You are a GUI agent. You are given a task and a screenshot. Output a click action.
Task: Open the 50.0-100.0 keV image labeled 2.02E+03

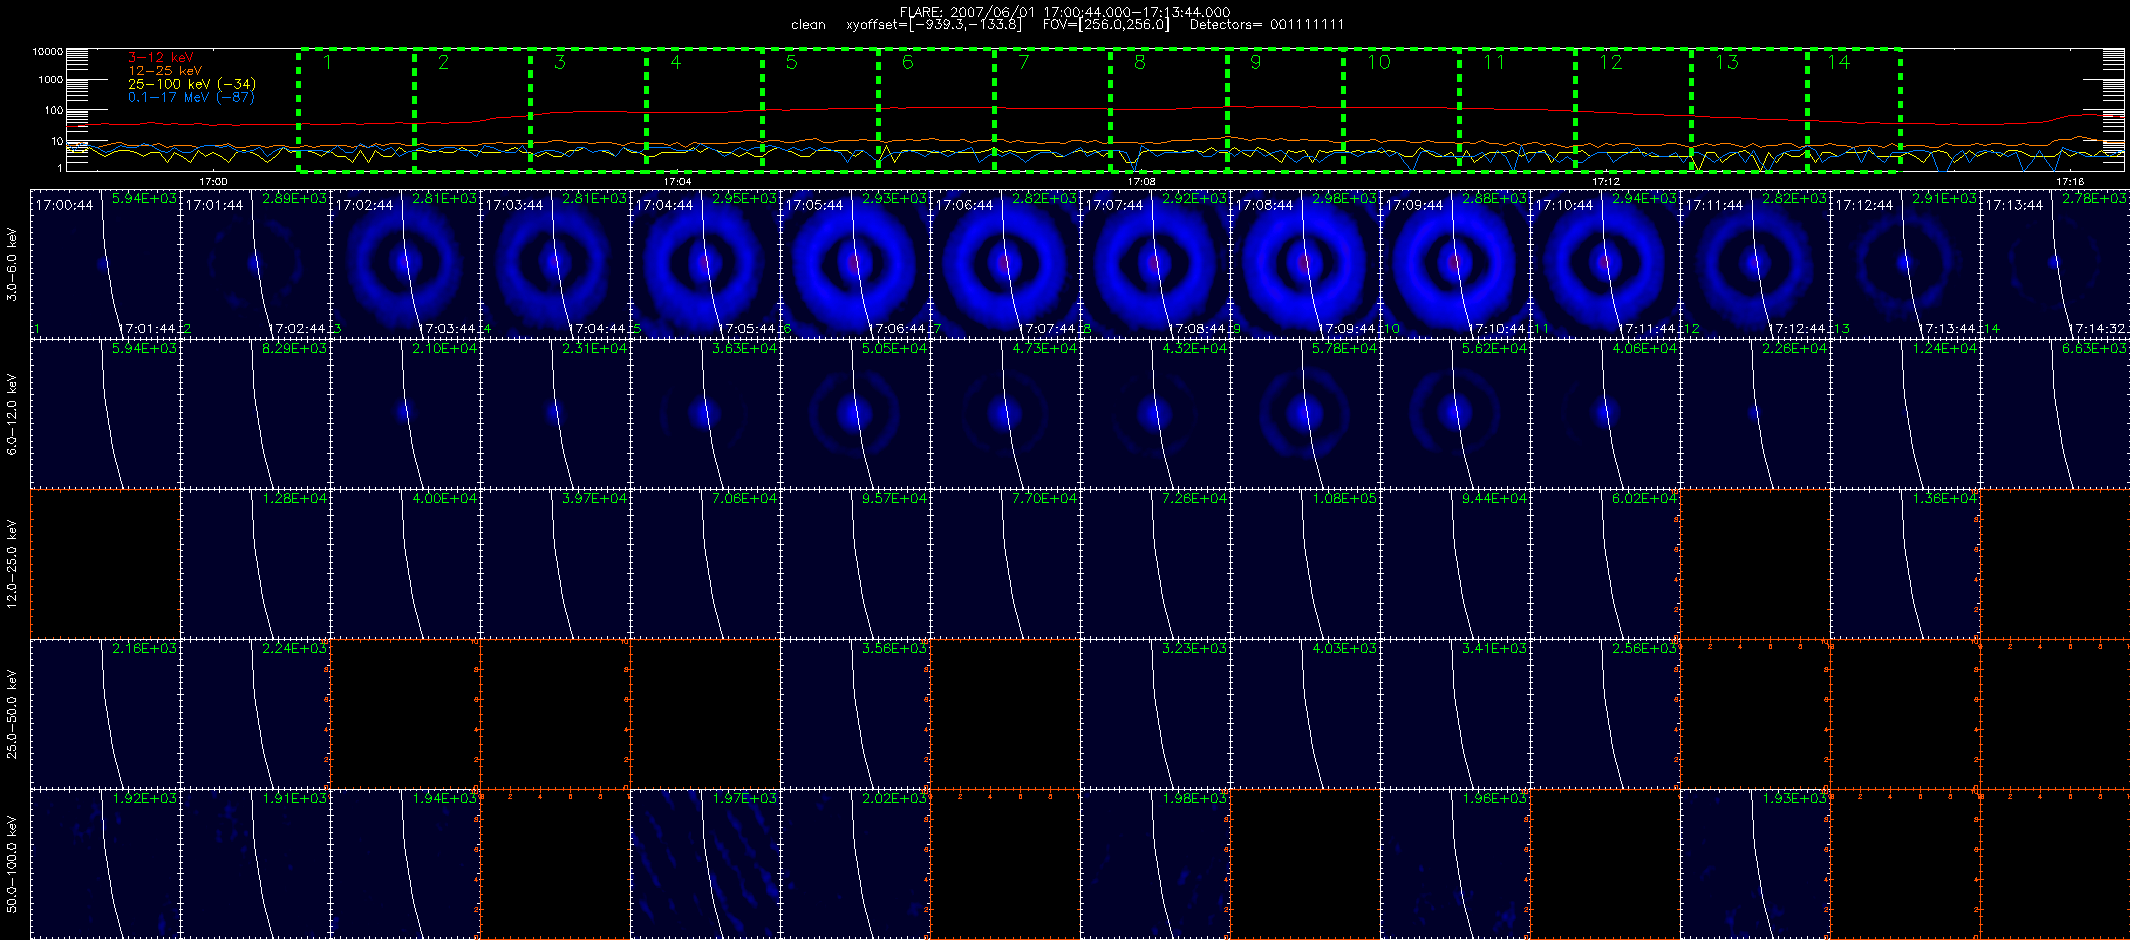[x=855, y=863]
